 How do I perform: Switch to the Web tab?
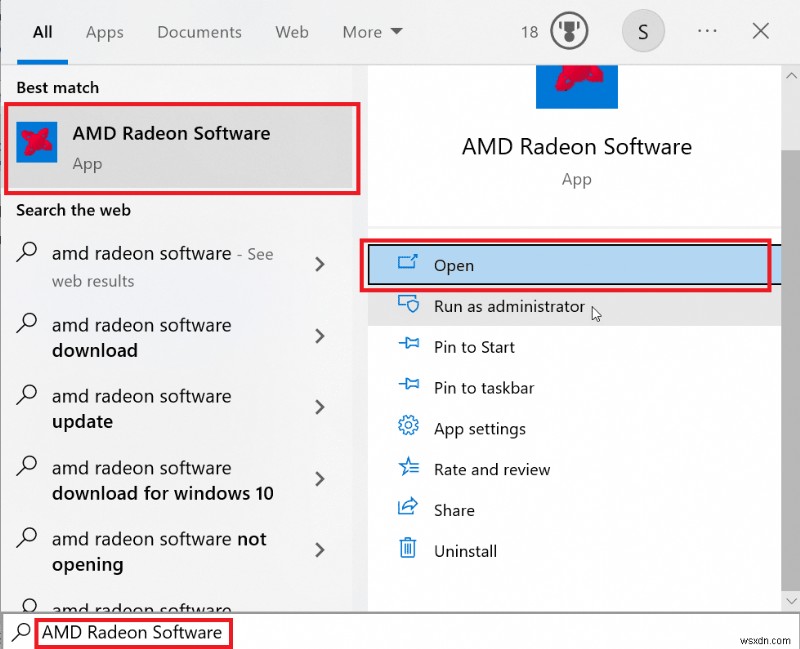(291, 32)
